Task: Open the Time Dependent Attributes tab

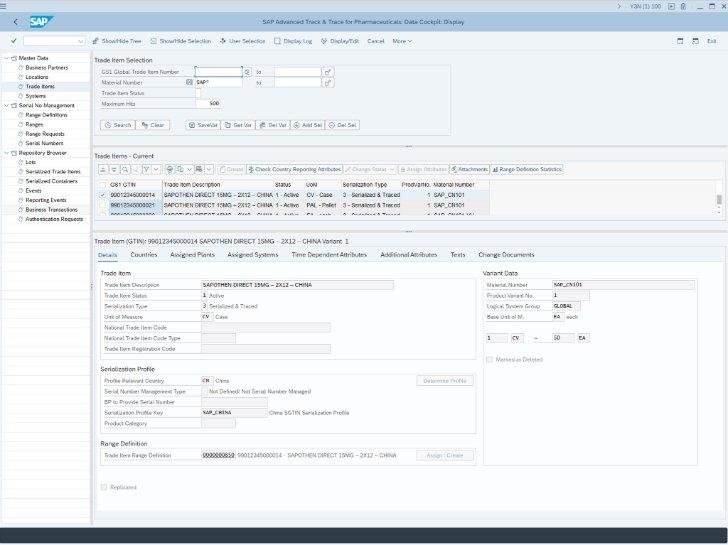Action: (x=329, y=255)
